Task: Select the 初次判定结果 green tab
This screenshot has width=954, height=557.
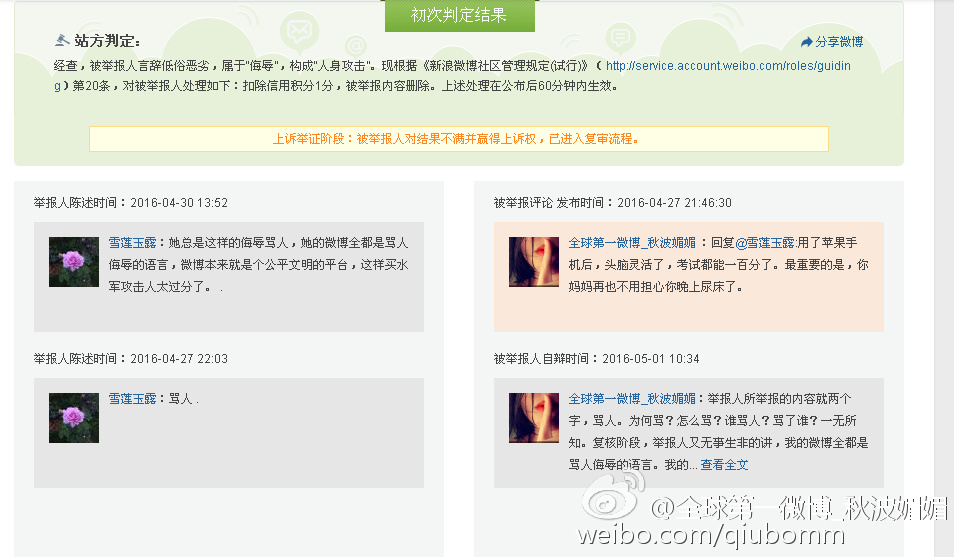Action: pyautogui.click(x=459, y=15)
